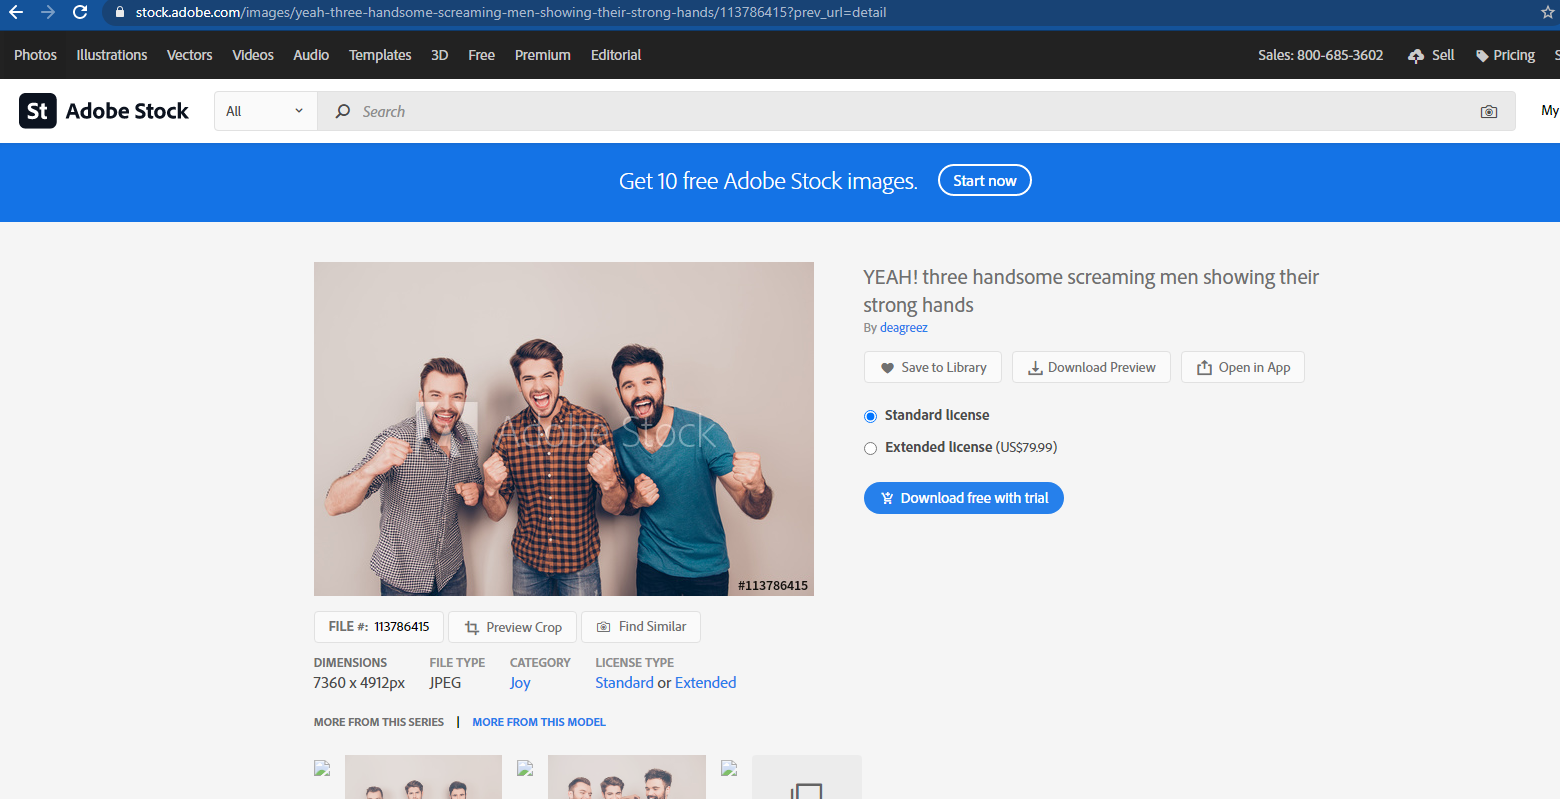
Task: Click the download icon on Download Preview
Action: coord(1035,368)
